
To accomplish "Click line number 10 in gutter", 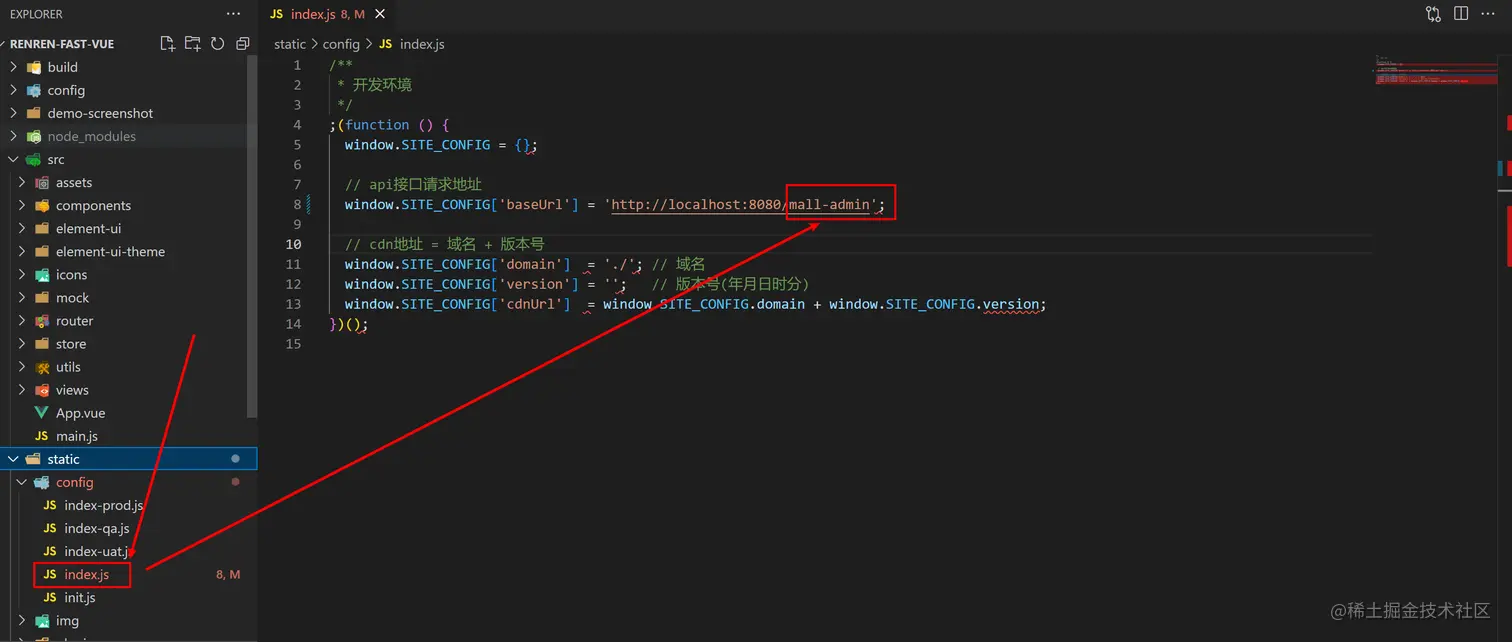I will tap(292, 244).
